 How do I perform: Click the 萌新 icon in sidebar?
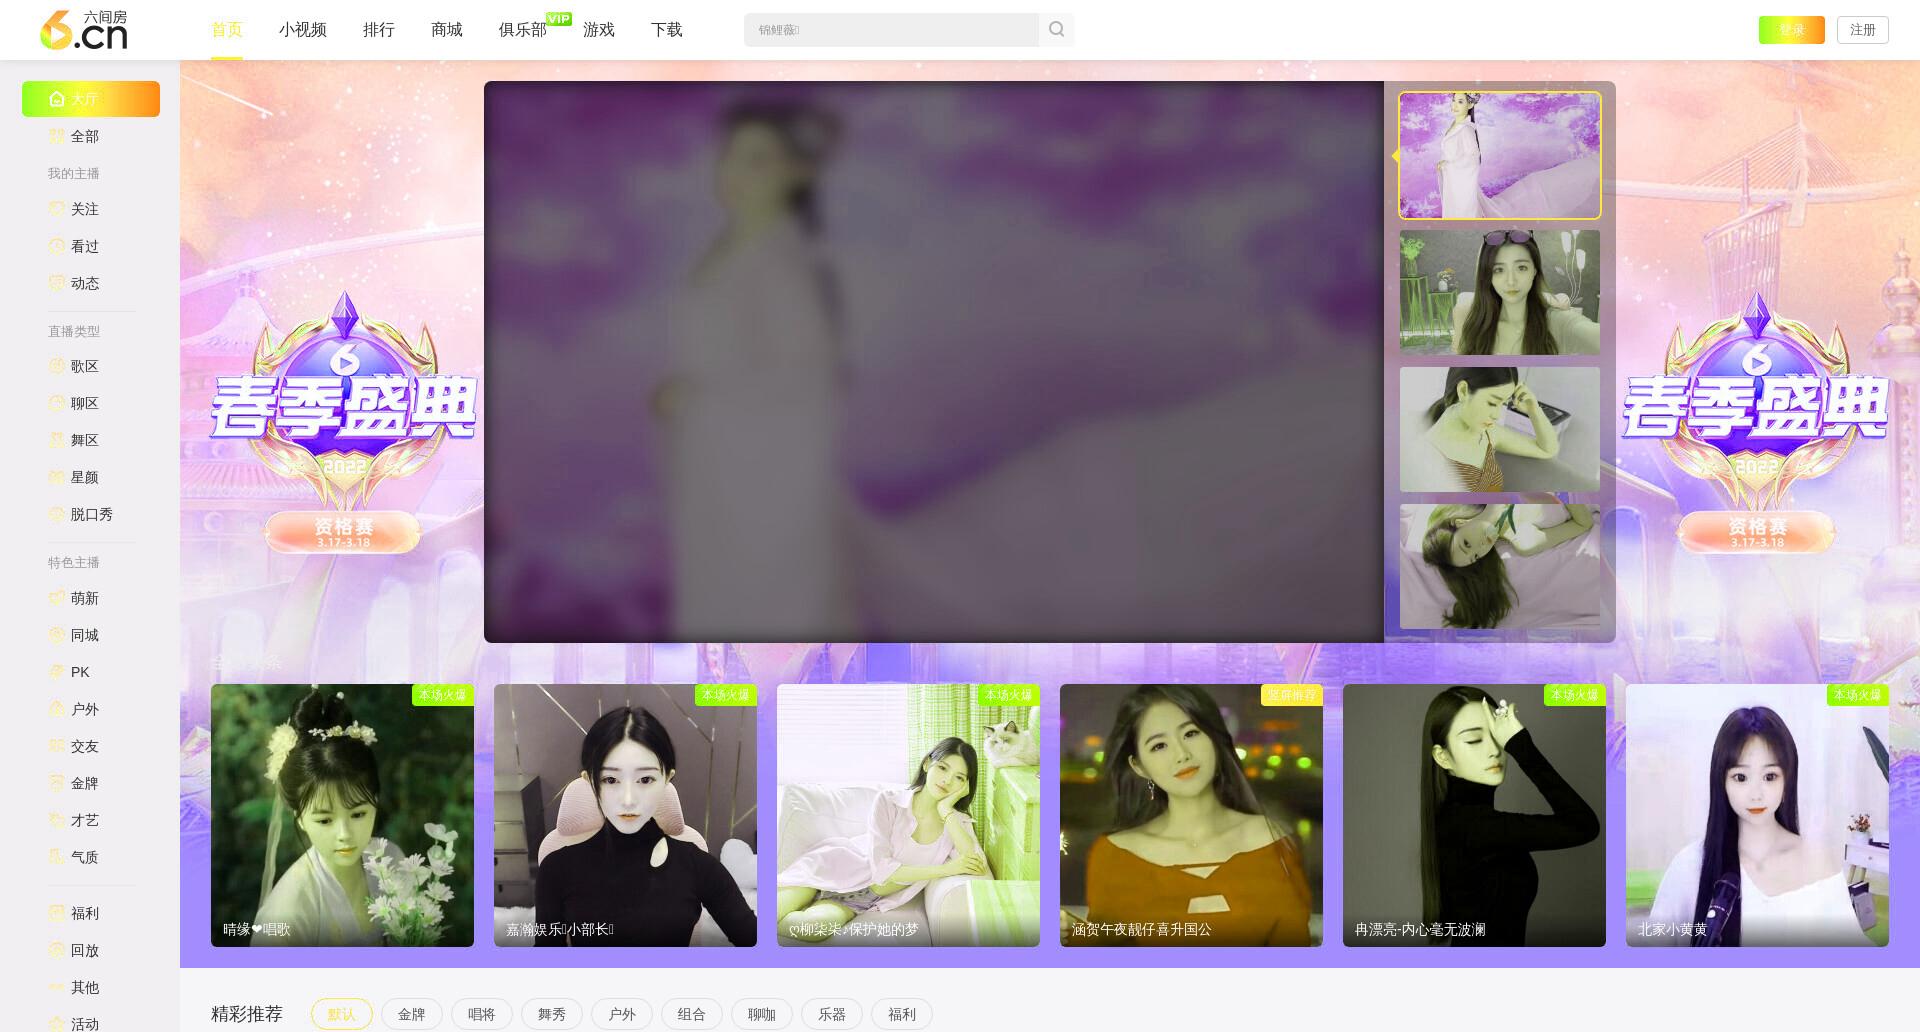[x=57, y=598]
